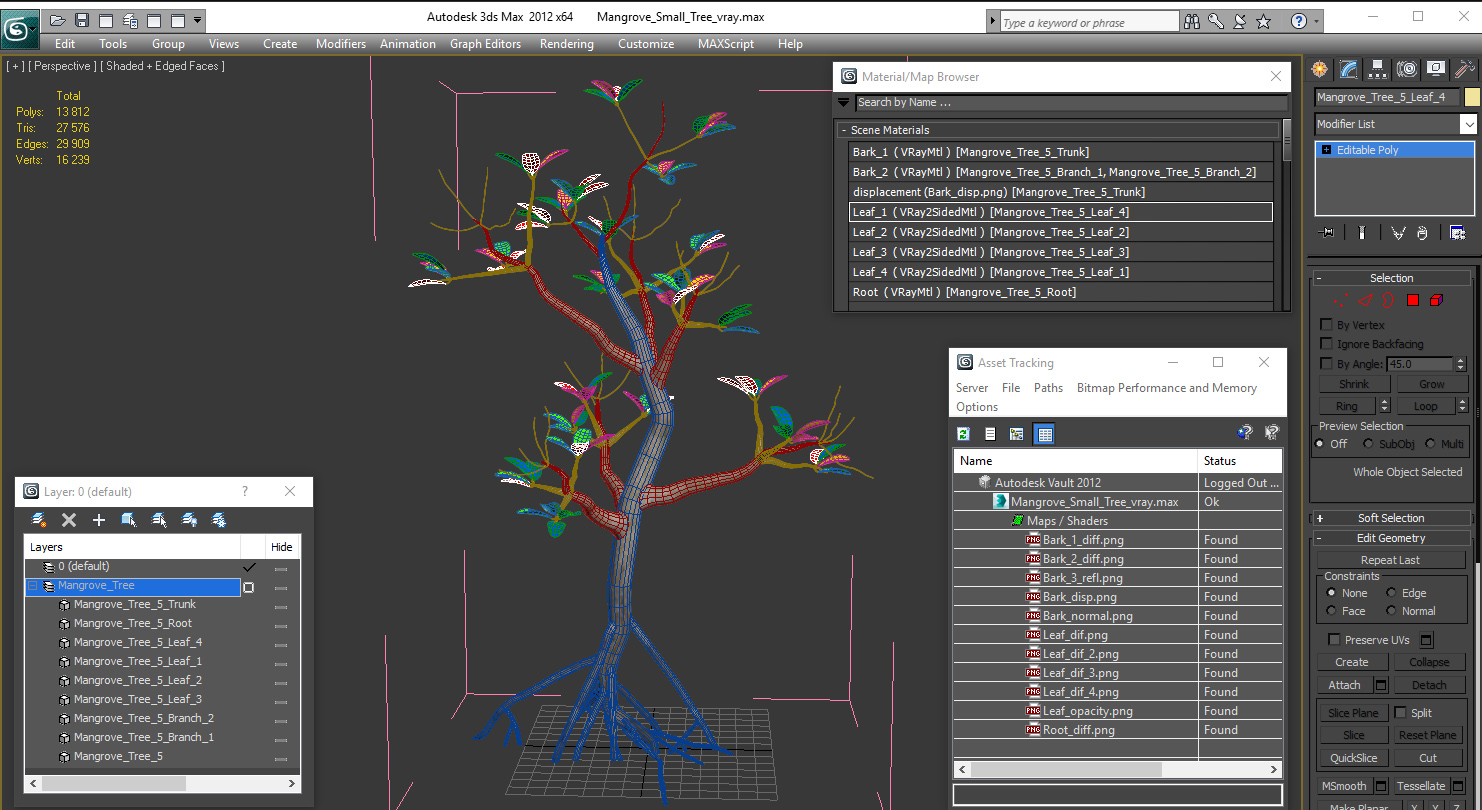
Task: Toggle By Vertex checkbox
Action: coord(1327,325)
